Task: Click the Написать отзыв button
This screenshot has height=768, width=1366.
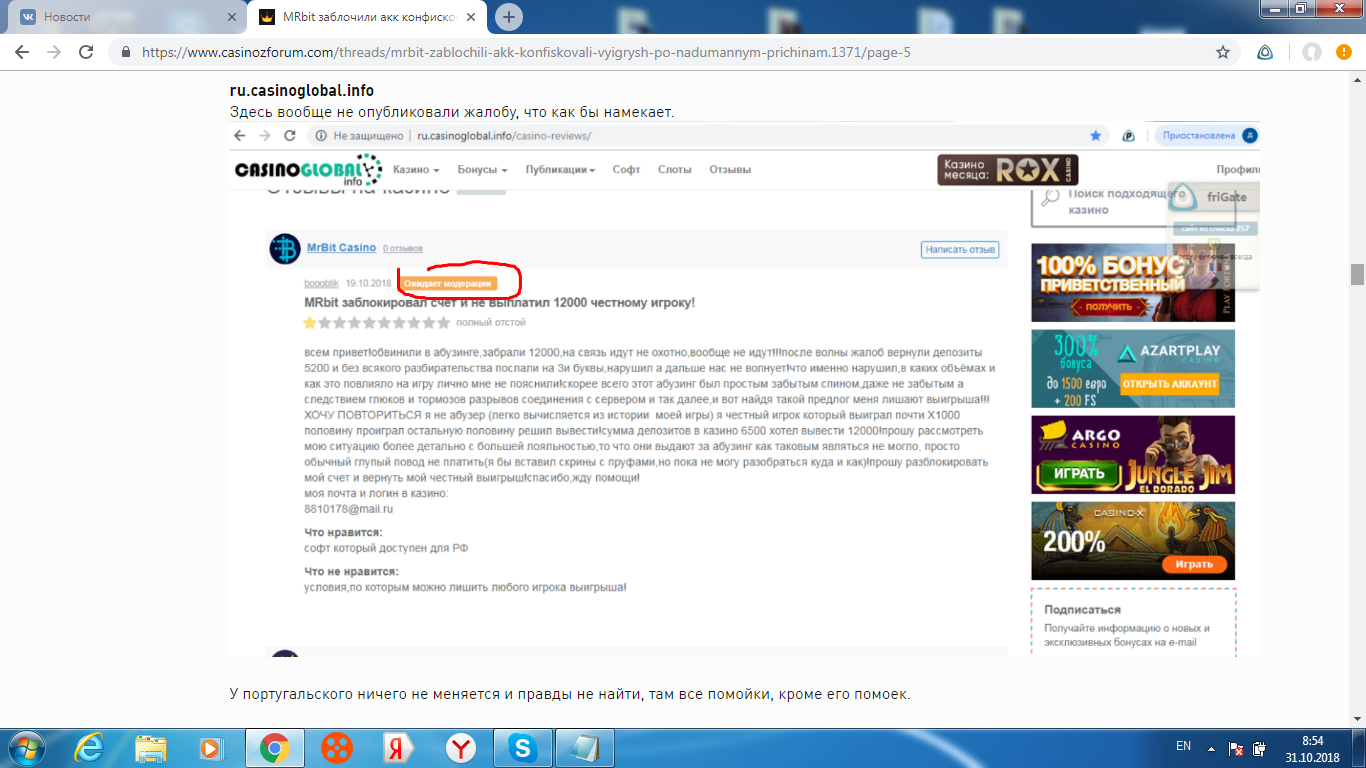Action: coord(960,250)
